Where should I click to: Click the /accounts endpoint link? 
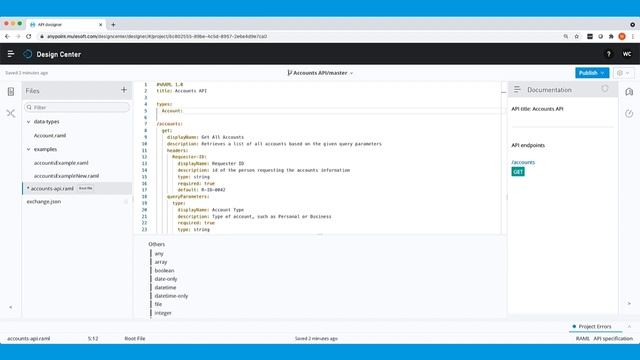pyautogui.click(x=523, y=162)
